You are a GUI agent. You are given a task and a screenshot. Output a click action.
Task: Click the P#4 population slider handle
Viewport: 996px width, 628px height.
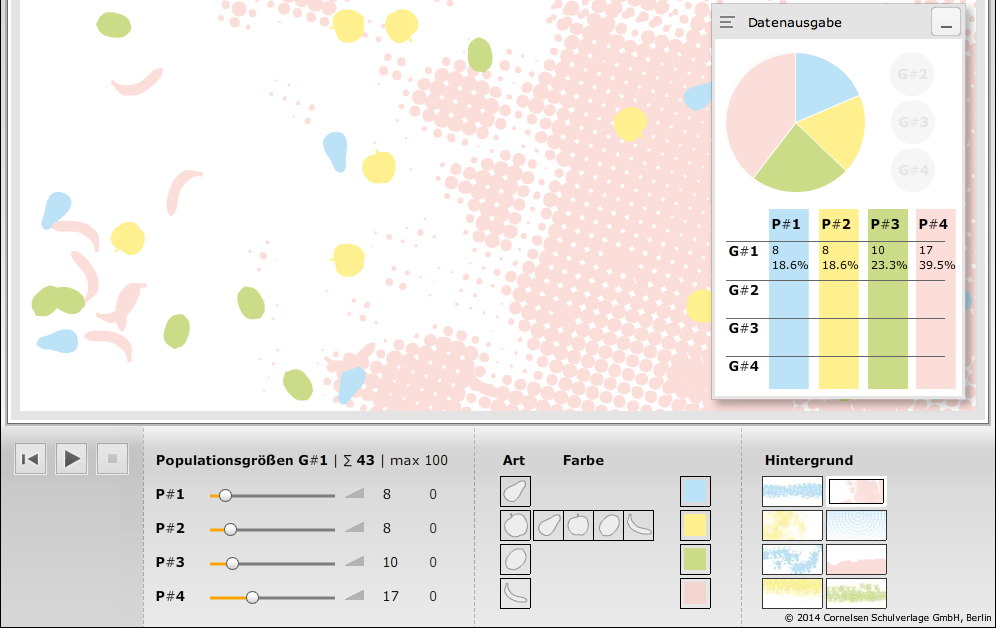[x=252, y=597]
